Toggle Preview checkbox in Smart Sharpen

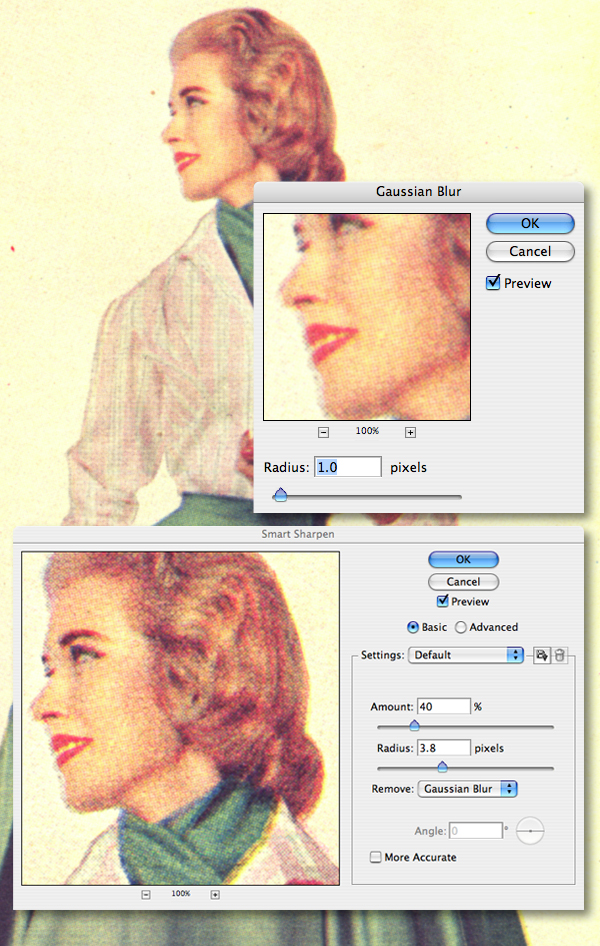coord(443,601)
